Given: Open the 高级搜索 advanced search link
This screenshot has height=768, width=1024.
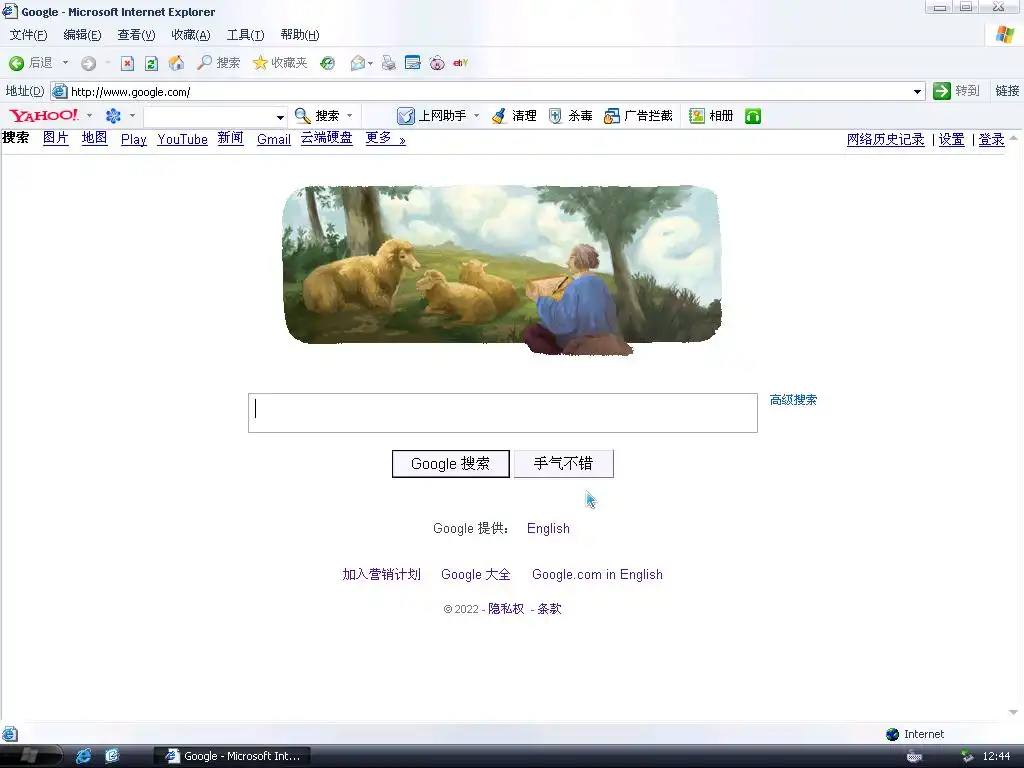Looking at the screenshot, I should point(793,400).
